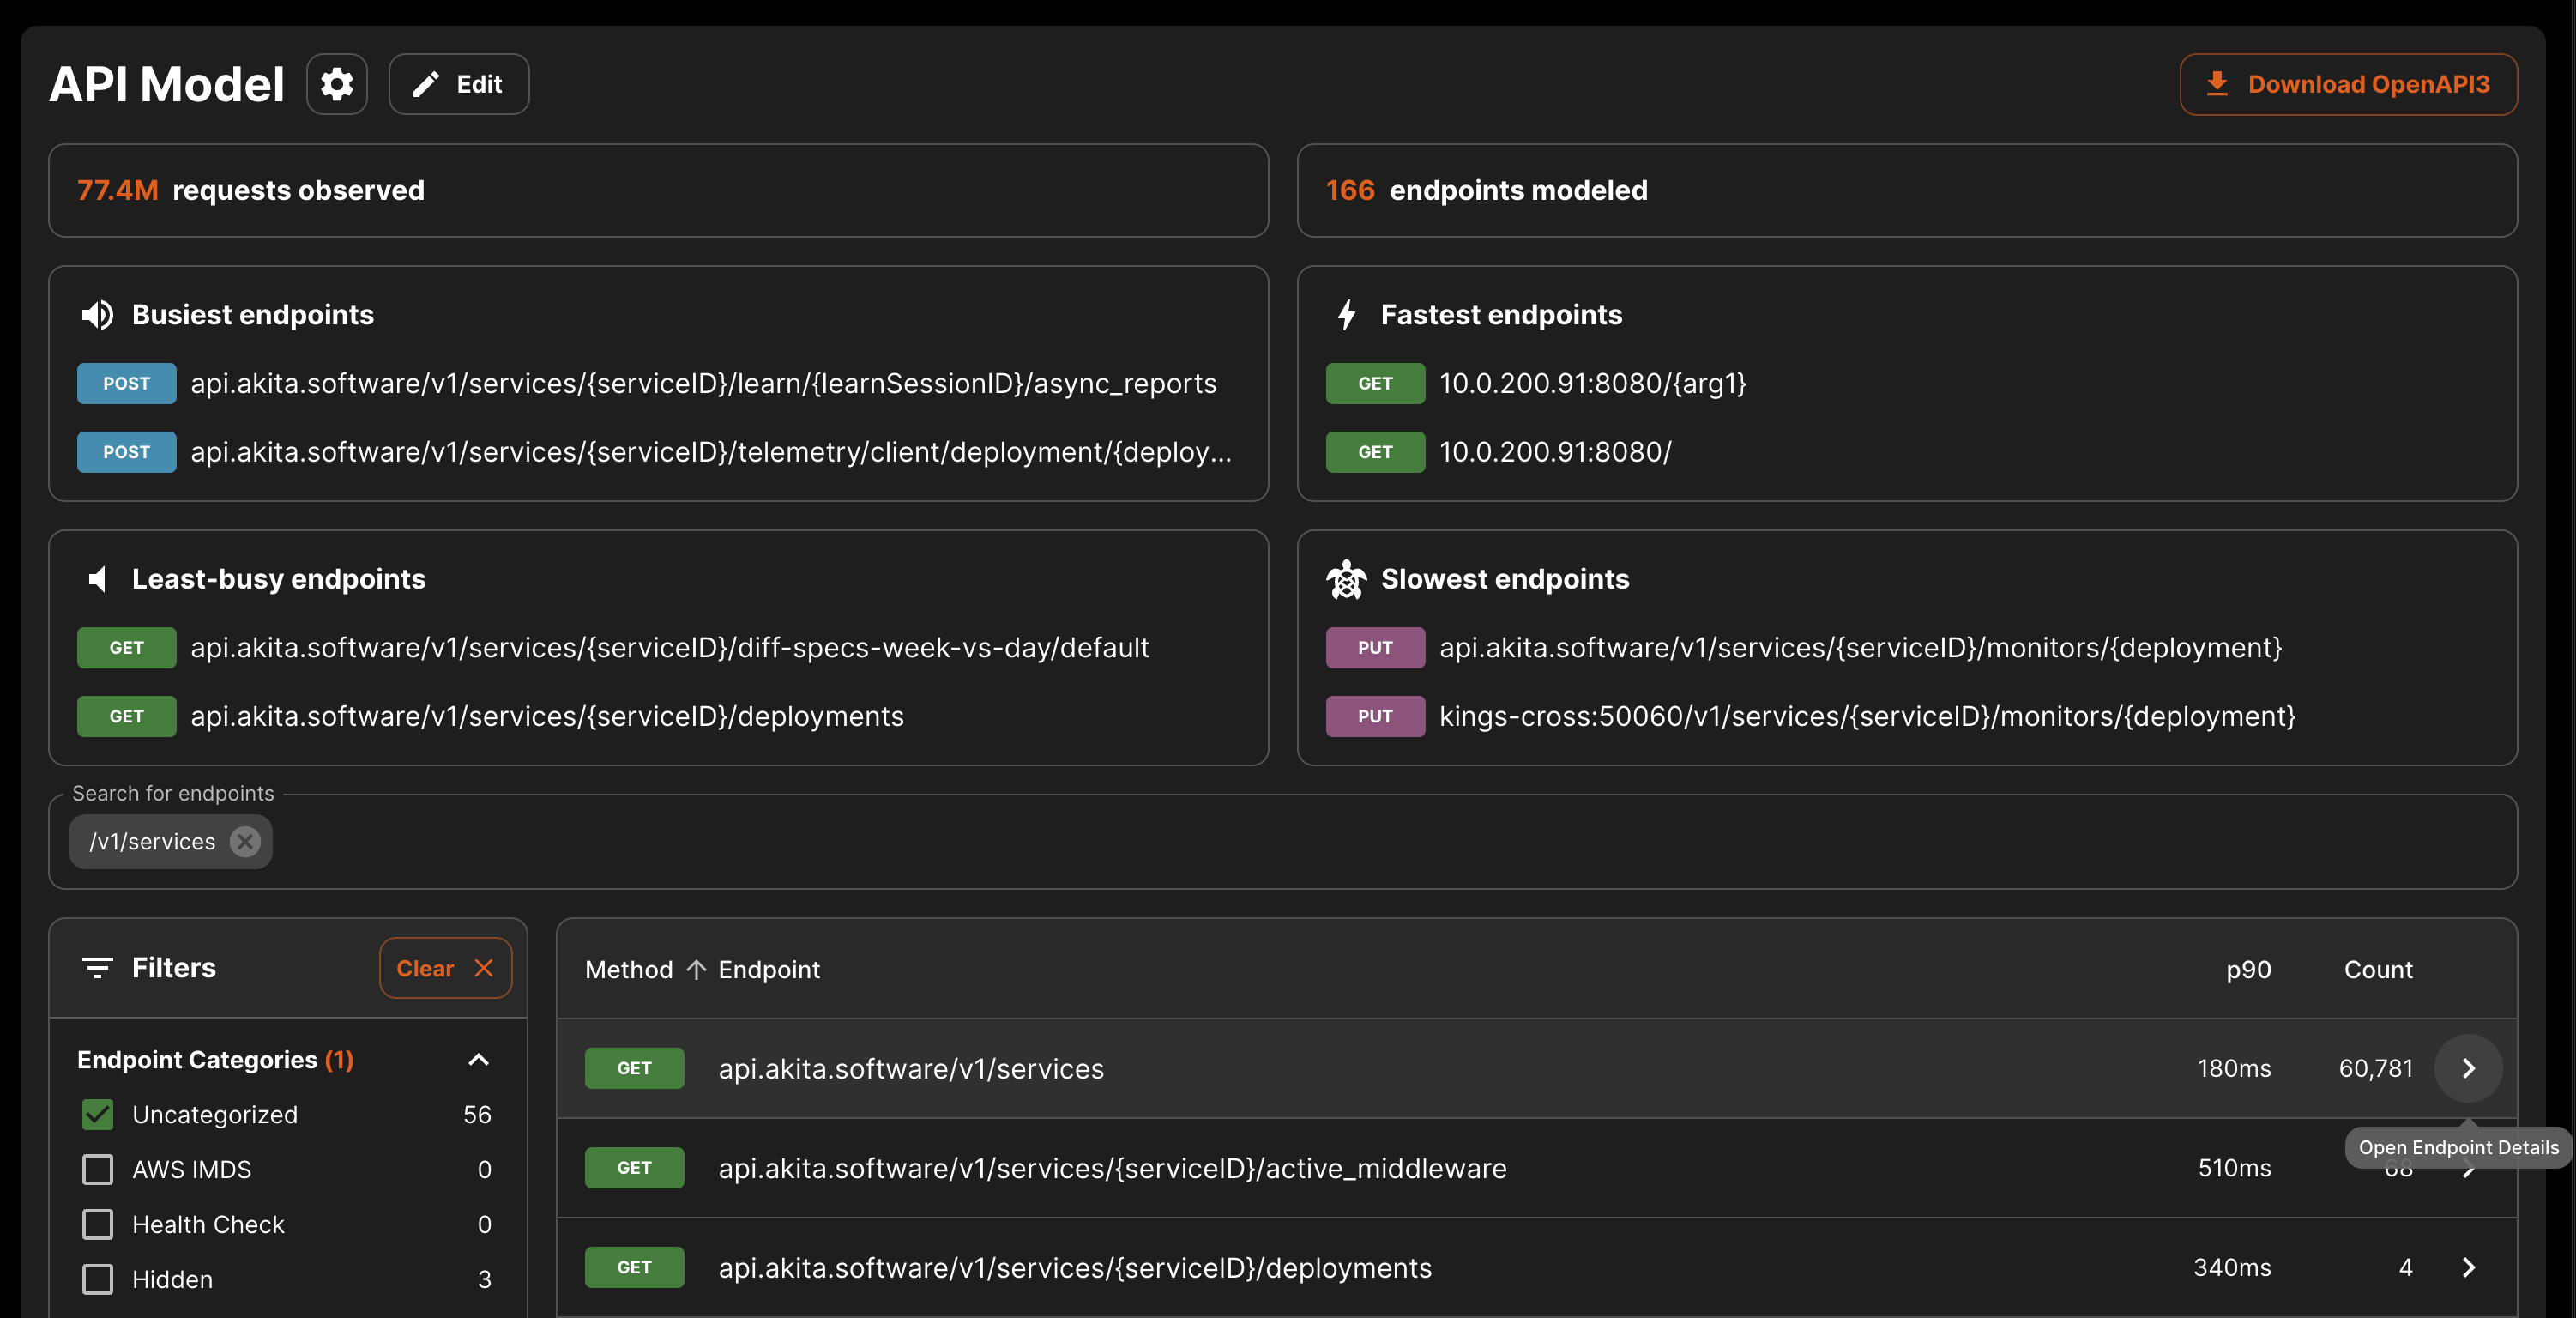Clear all filters with Clear button

444,968
